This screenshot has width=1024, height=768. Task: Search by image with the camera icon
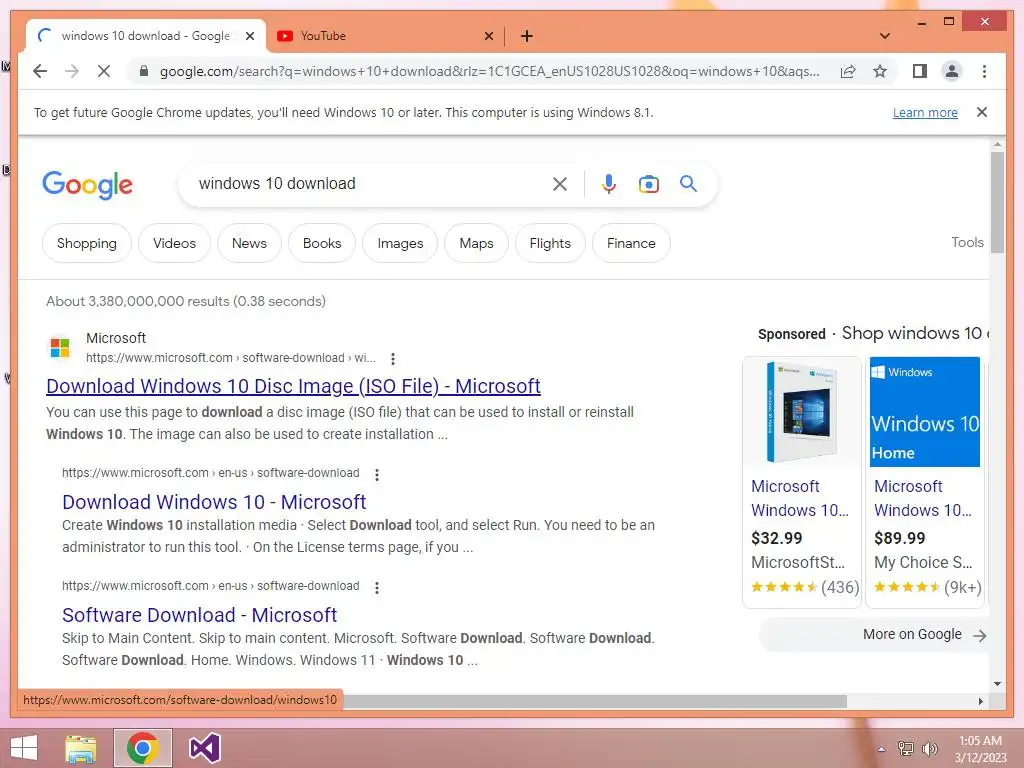[648, 184]
